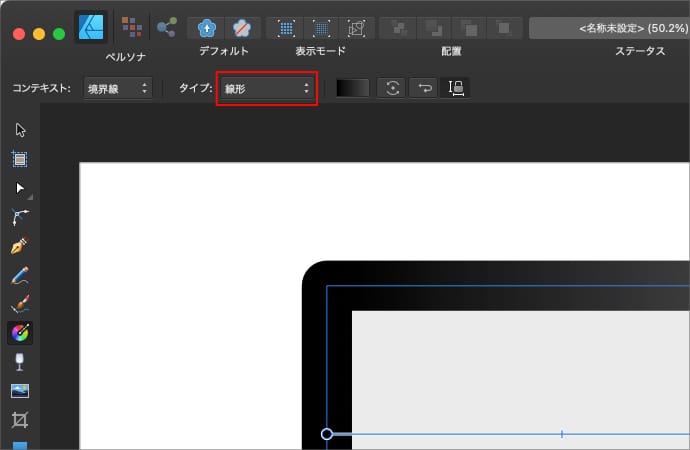Screen dimensions: 690x450
Task: Select the Pen tool
Action: (x=20, y=245)
